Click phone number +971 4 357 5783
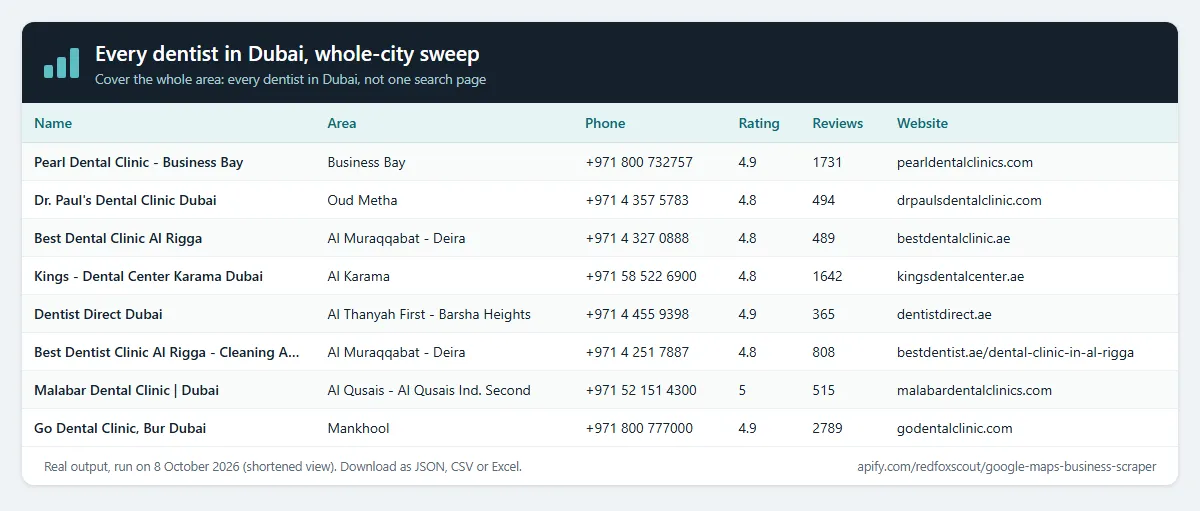 [x=637, y=200]
